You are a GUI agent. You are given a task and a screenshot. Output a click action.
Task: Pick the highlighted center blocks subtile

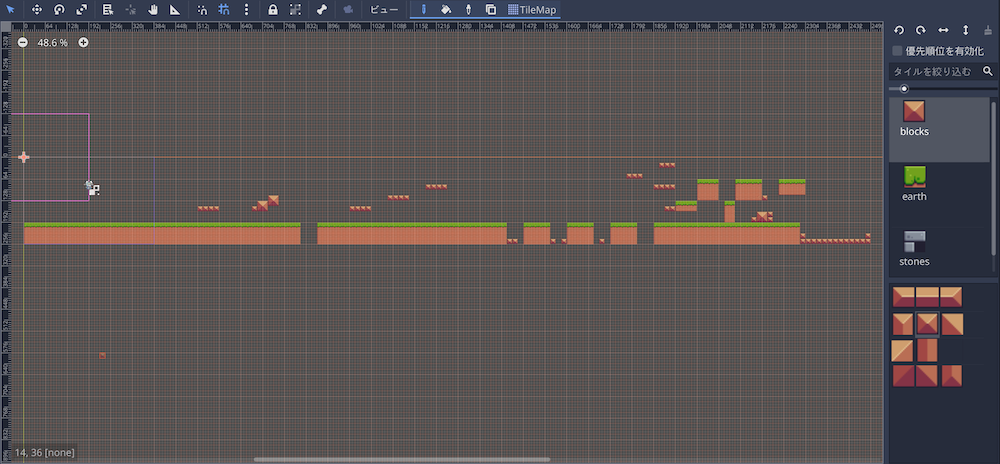click(927, 324)
